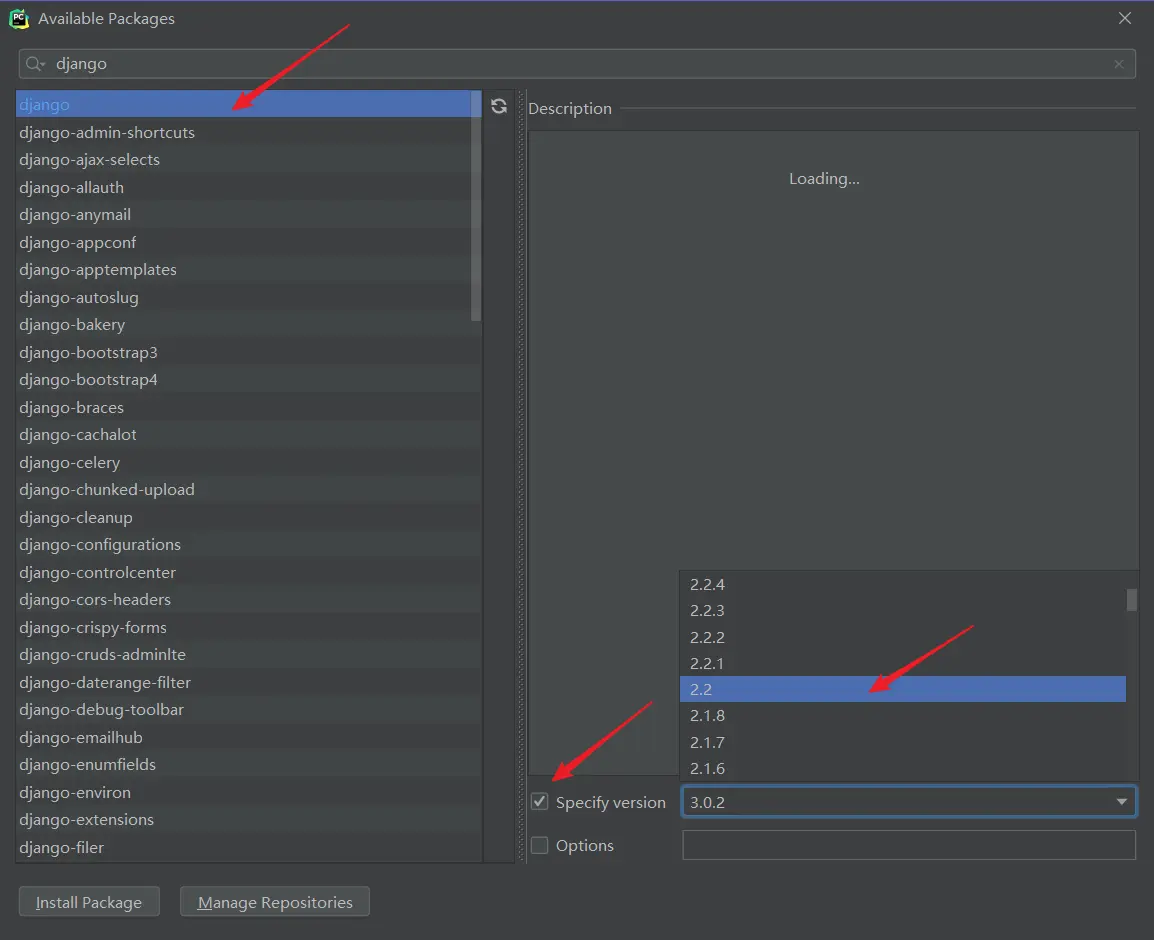The image size is (1154, 940).
Task: Select the django package row
Action: pyautogui.click(x=248, y=105)
